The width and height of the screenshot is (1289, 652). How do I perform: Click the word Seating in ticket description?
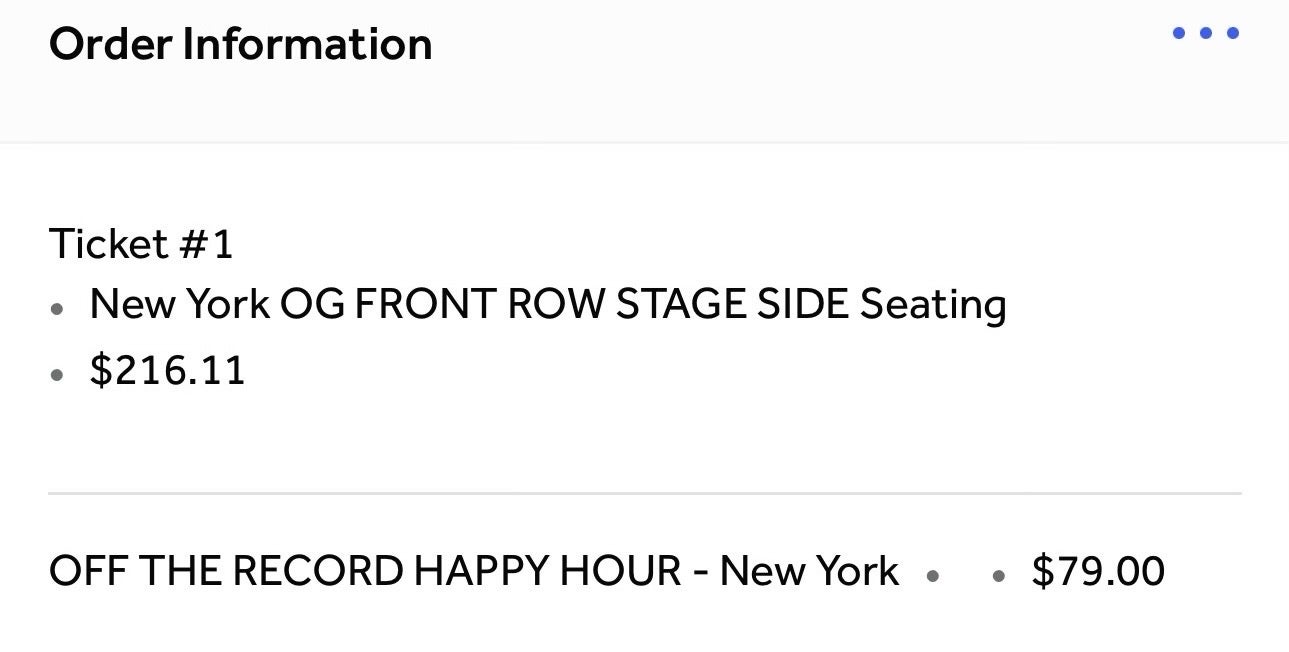[x=933, y=304]
